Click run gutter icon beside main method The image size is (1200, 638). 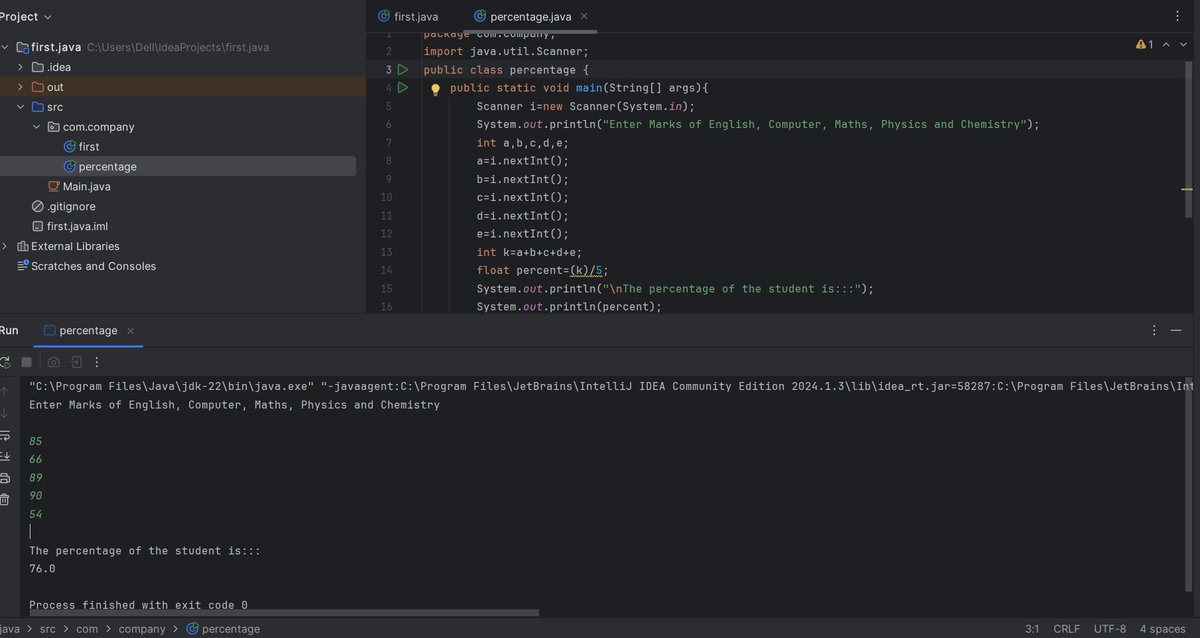(402, 88)
